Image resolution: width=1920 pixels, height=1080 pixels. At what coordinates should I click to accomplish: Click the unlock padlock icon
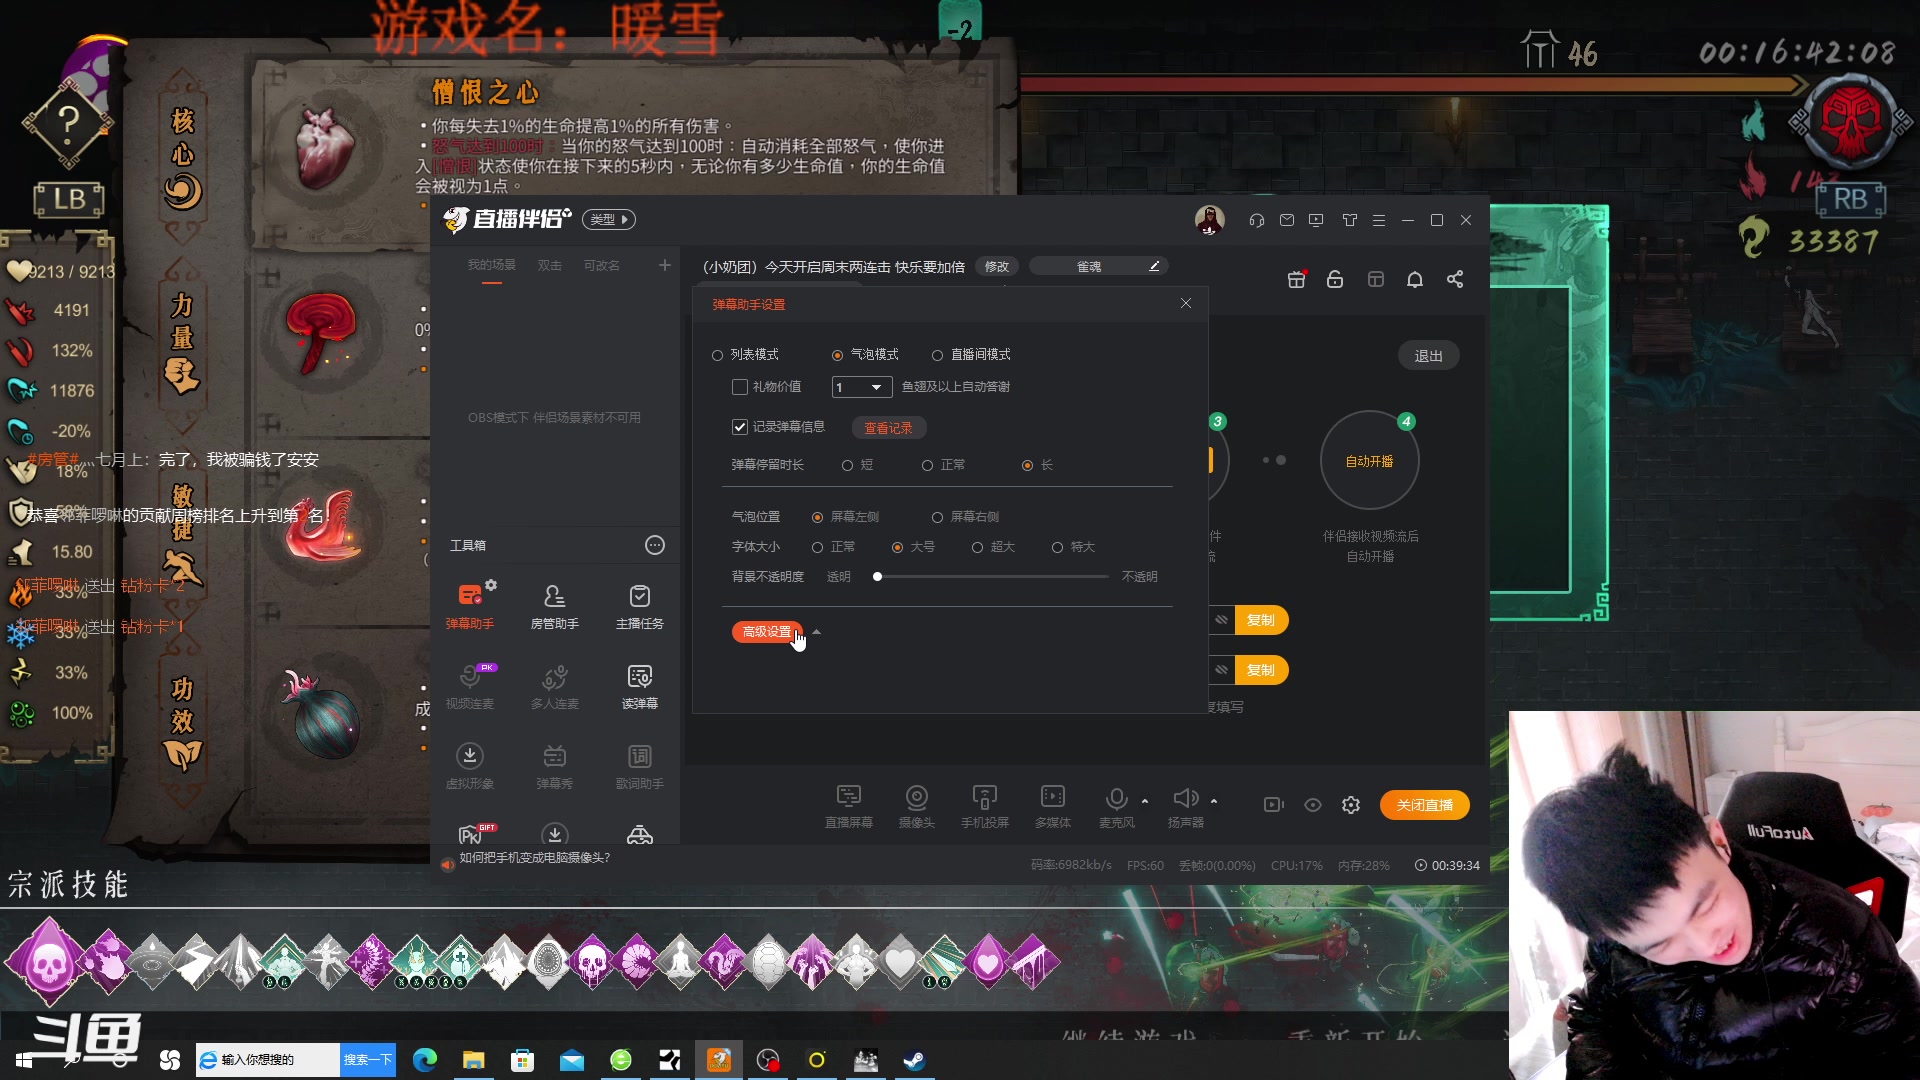(x=1335, y=279)
